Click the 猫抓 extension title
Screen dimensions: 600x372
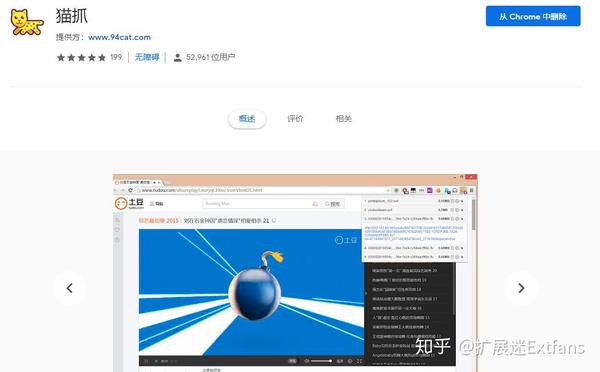click(x=72, y=16)
